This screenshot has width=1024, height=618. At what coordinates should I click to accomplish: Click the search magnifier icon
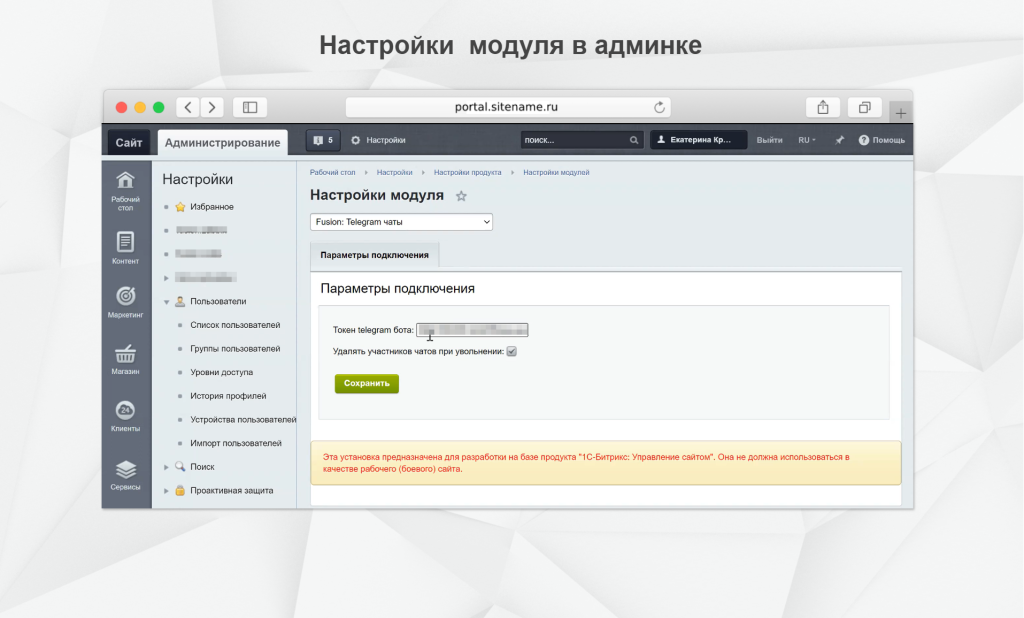point(633,140)
